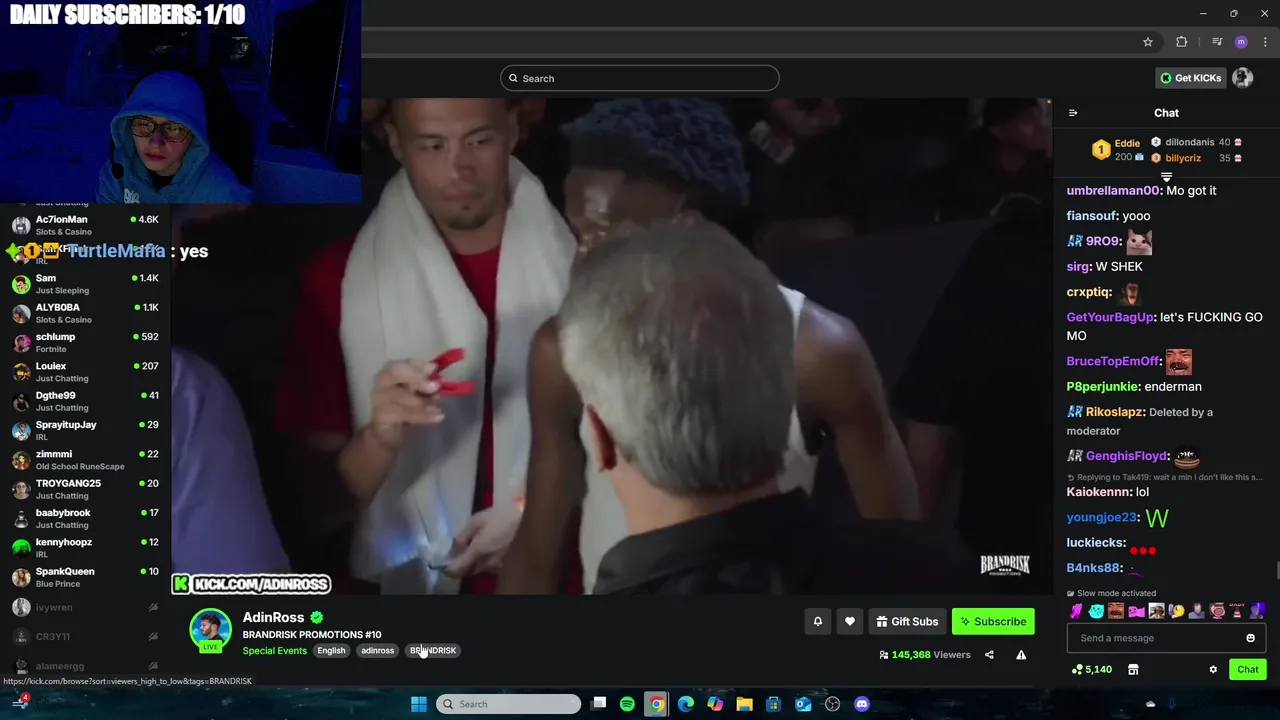Open leaderboard gifter billycriz
Viewport: 1280px width, 720px height.
click(1183, 158)
